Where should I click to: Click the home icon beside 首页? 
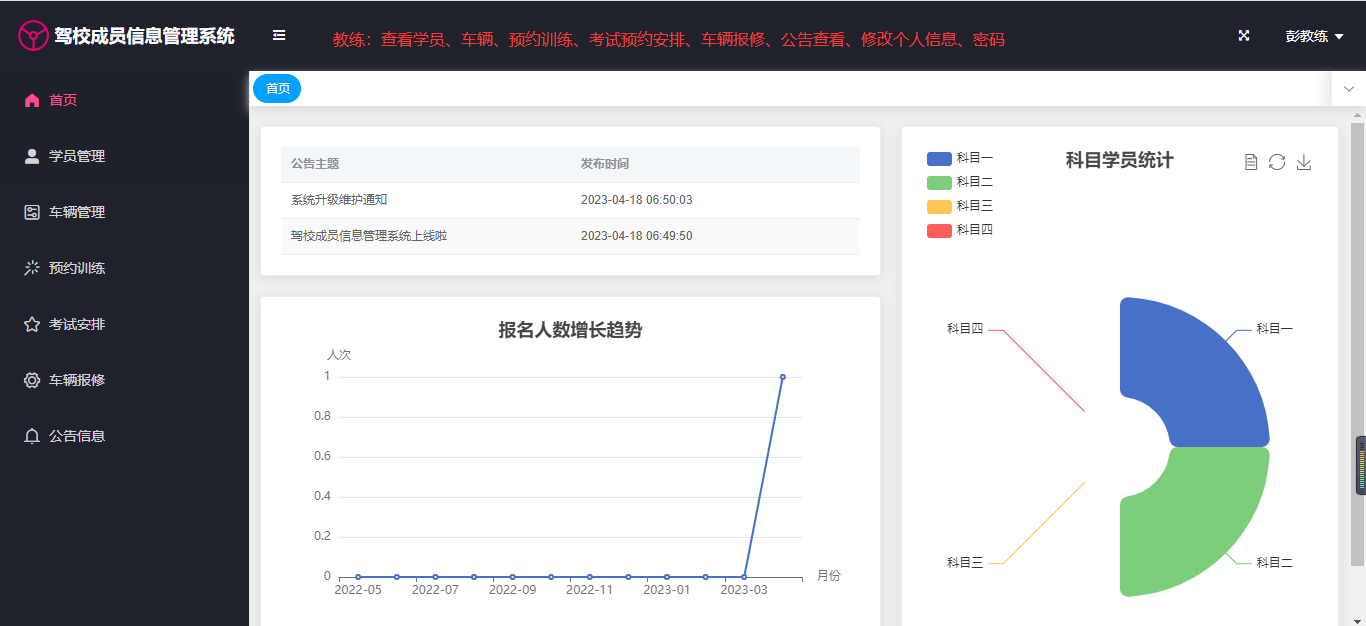[32, 100]
